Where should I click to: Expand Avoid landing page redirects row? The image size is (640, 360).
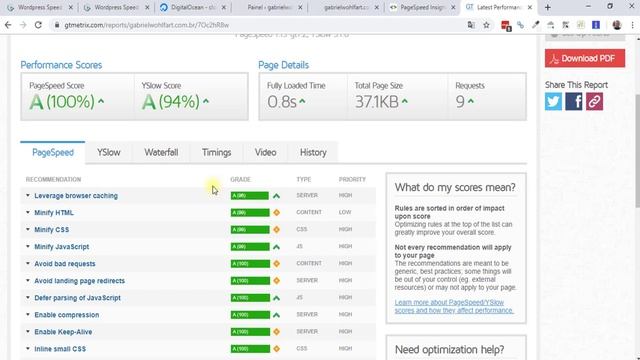click(28, 281)
